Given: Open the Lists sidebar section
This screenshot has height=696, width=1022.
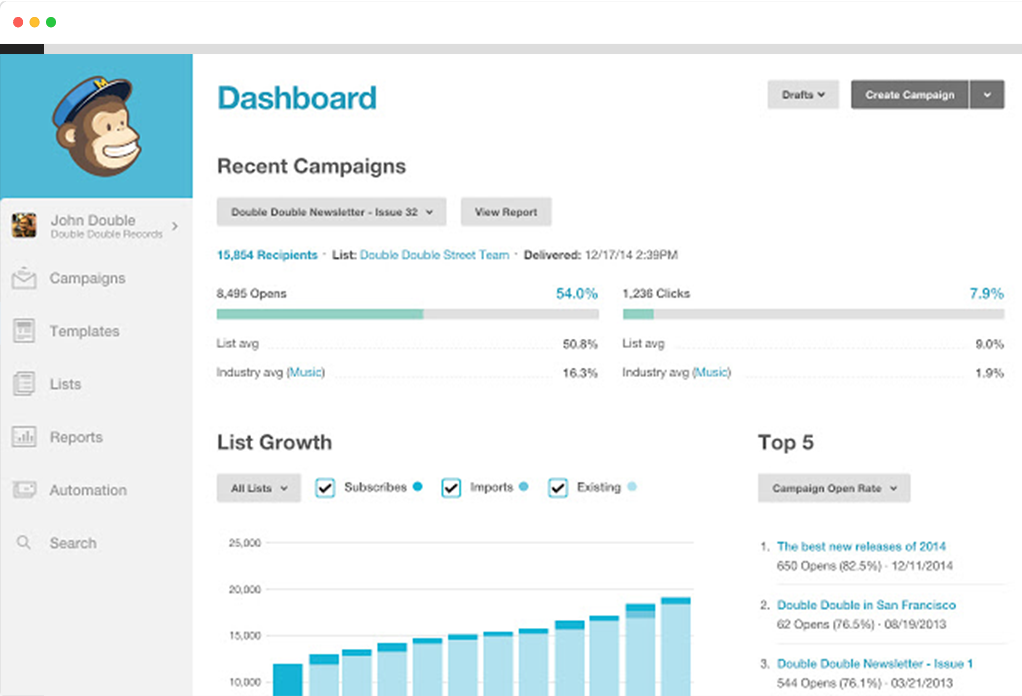Looking at the screenshot, I should (x=65, y=384).
